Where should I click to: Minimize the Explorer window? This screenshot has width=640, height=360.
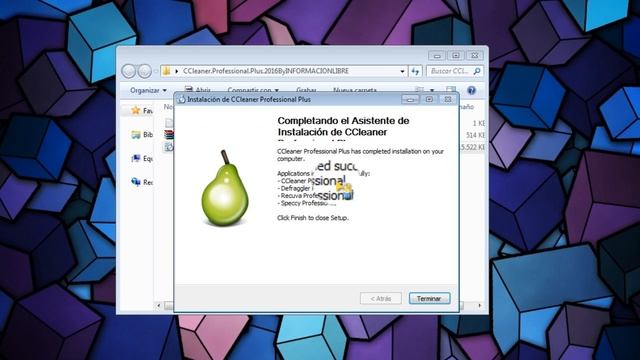(437, 56)
